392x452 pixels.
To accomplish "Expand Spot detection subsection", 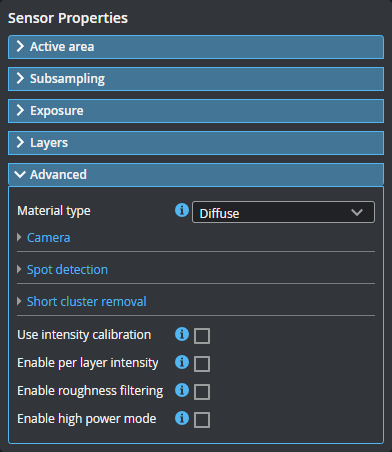I will (67, 270).
